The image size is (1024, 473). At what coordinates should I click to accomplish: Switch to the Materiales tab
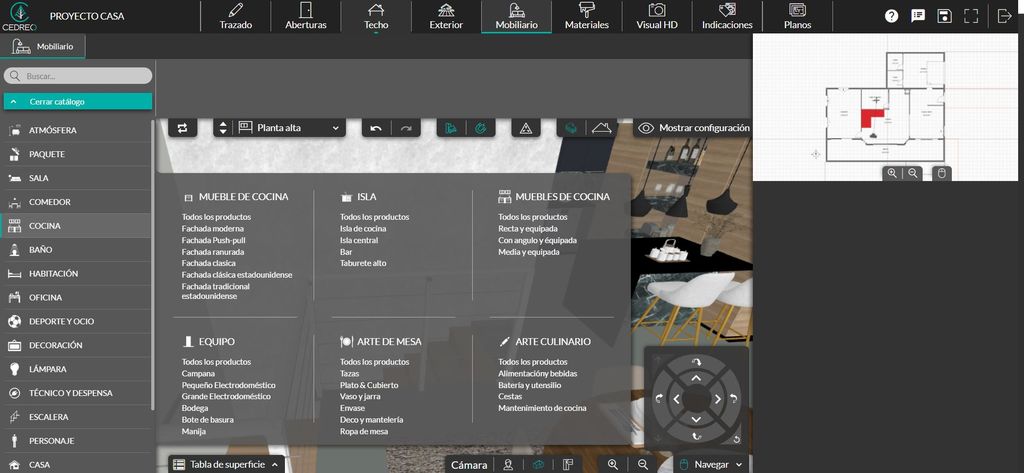pyautogui.click(x=586, y=17)
